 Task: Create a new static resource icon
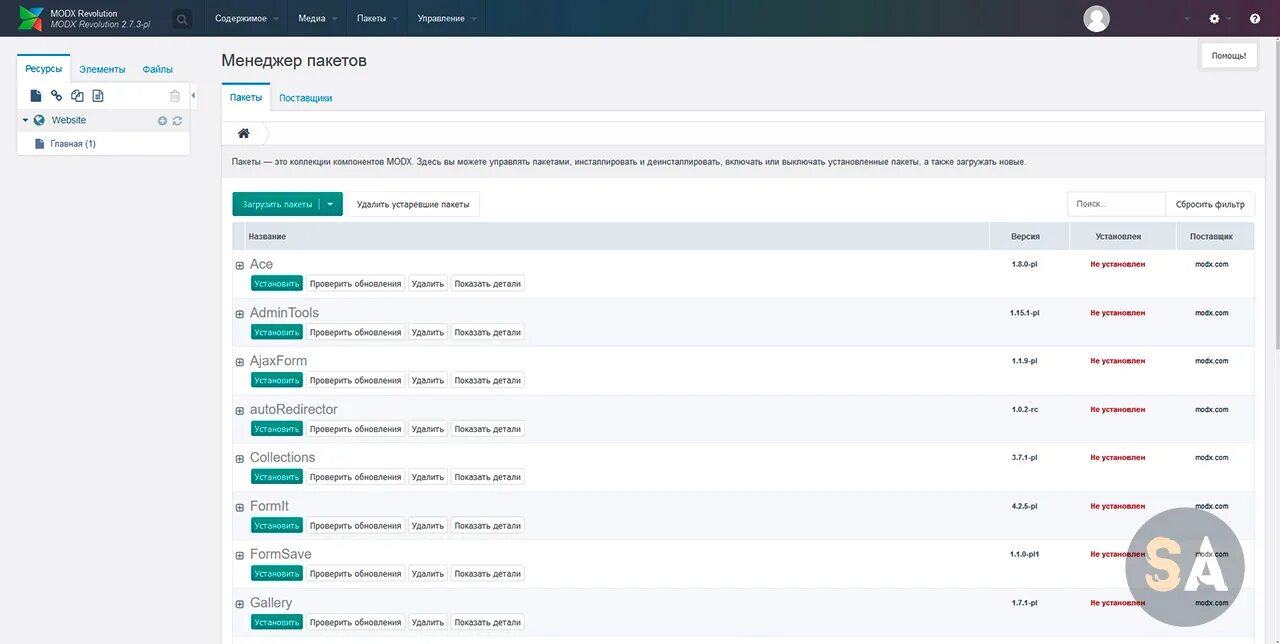[x=98, y=96]
